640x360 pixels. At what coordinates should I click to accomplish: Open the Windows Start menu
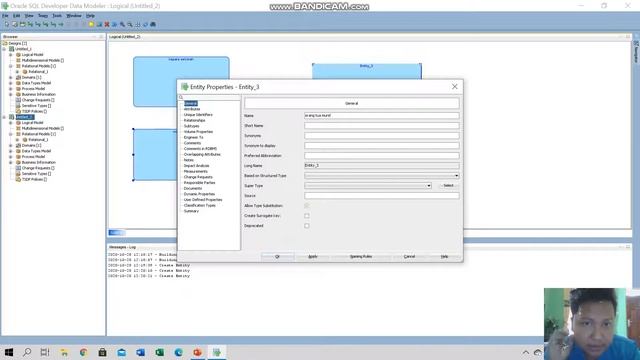9,352
